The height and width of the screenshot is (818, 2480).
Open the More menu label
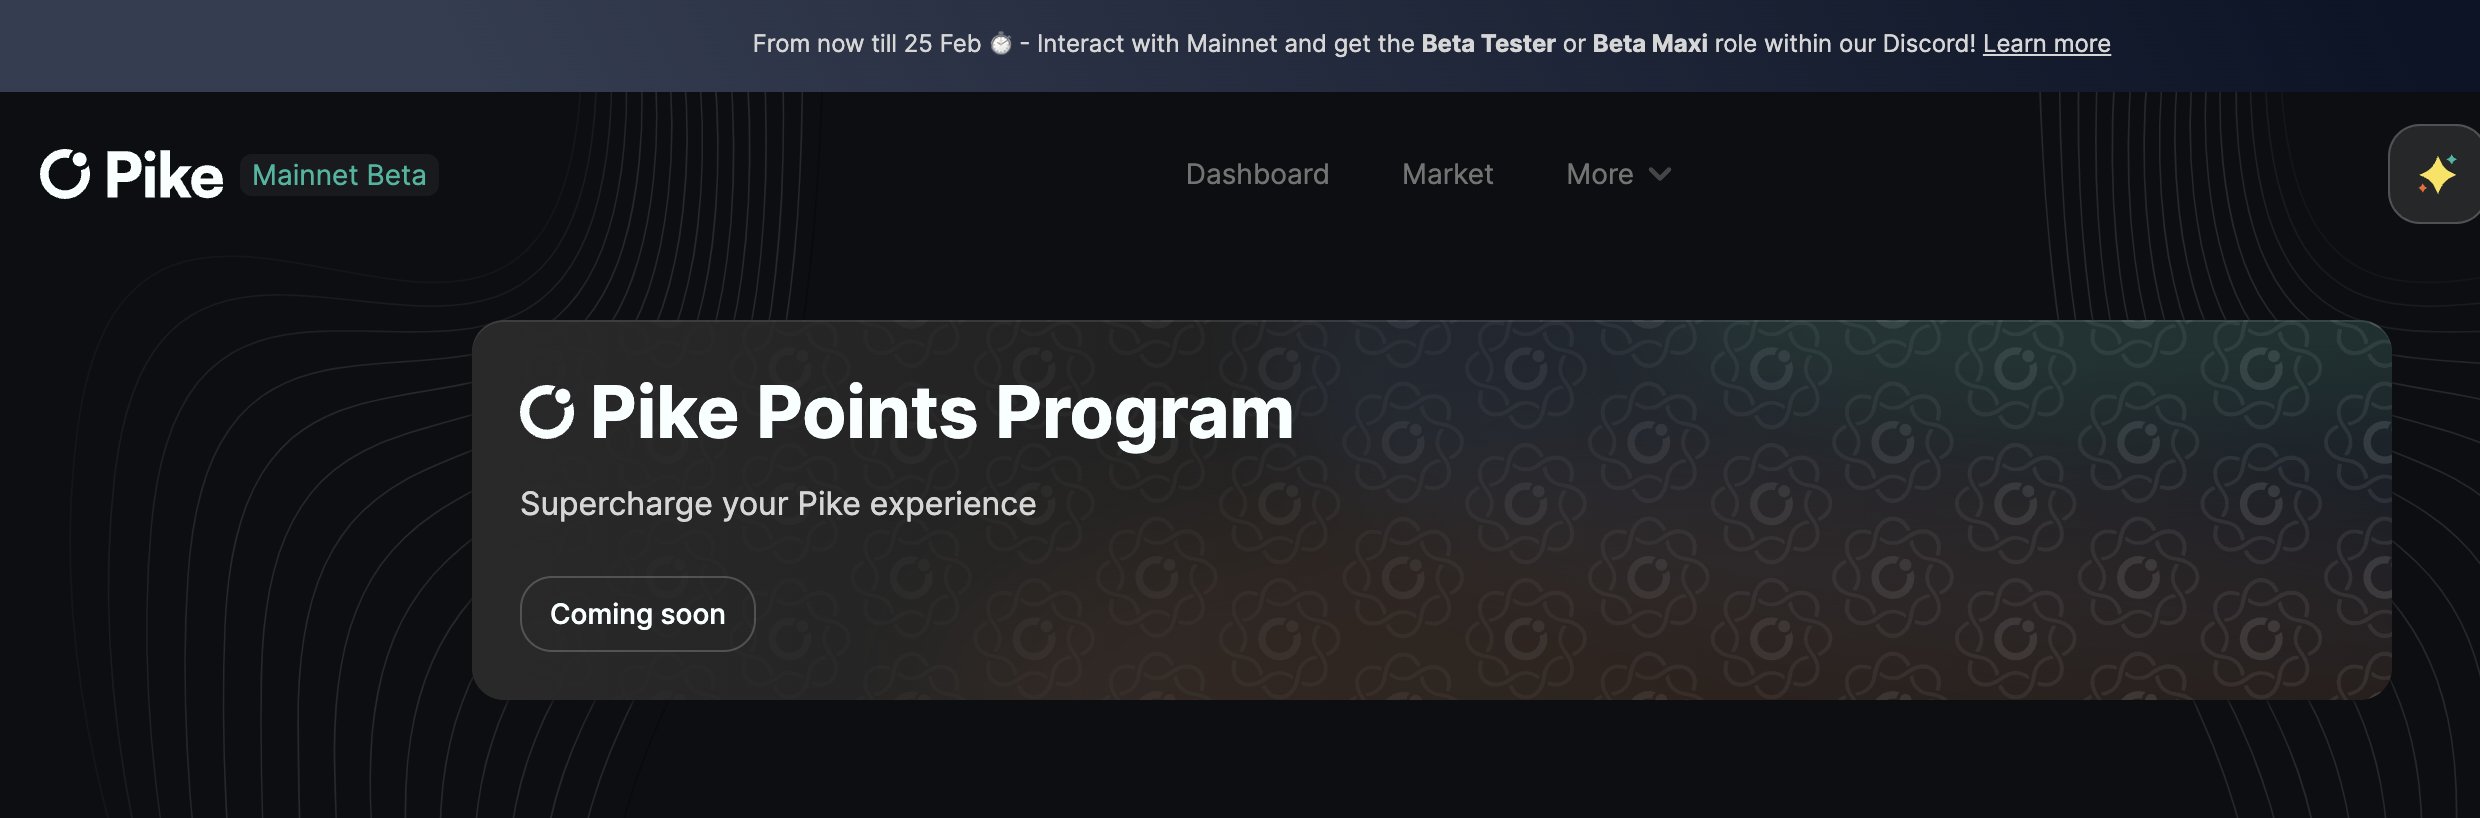click(1599, 174)
